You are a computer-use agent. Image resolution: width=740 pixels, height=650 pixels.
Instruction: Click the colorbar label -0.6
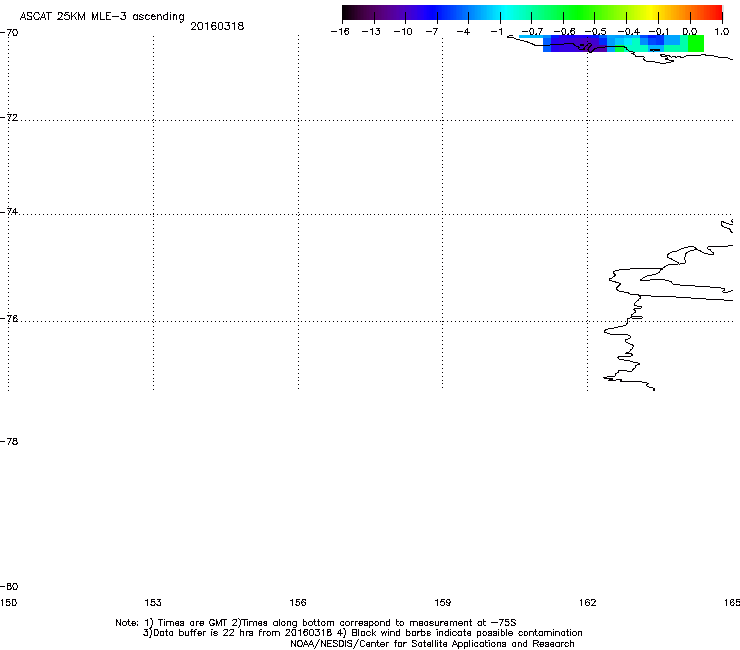click(x=564, y=32)
